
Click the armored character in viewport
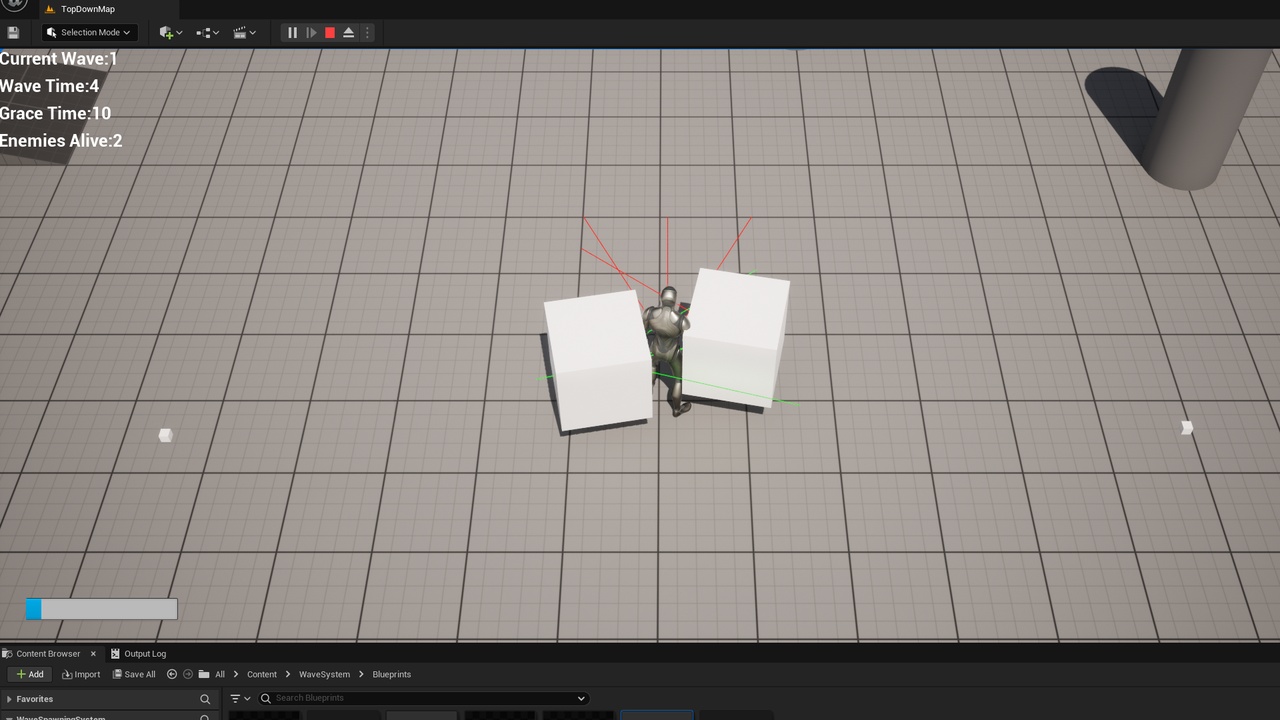click(668, 350)
